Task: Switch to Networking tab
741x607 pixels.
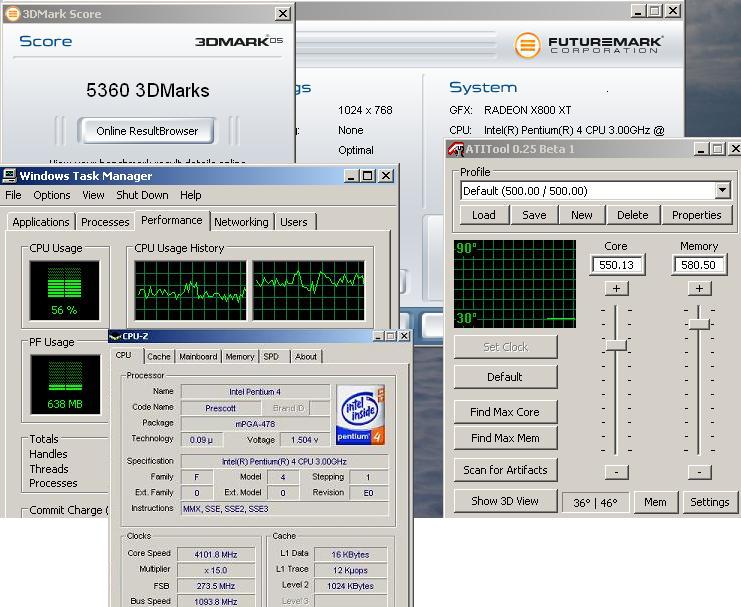Action: (241, 222)
